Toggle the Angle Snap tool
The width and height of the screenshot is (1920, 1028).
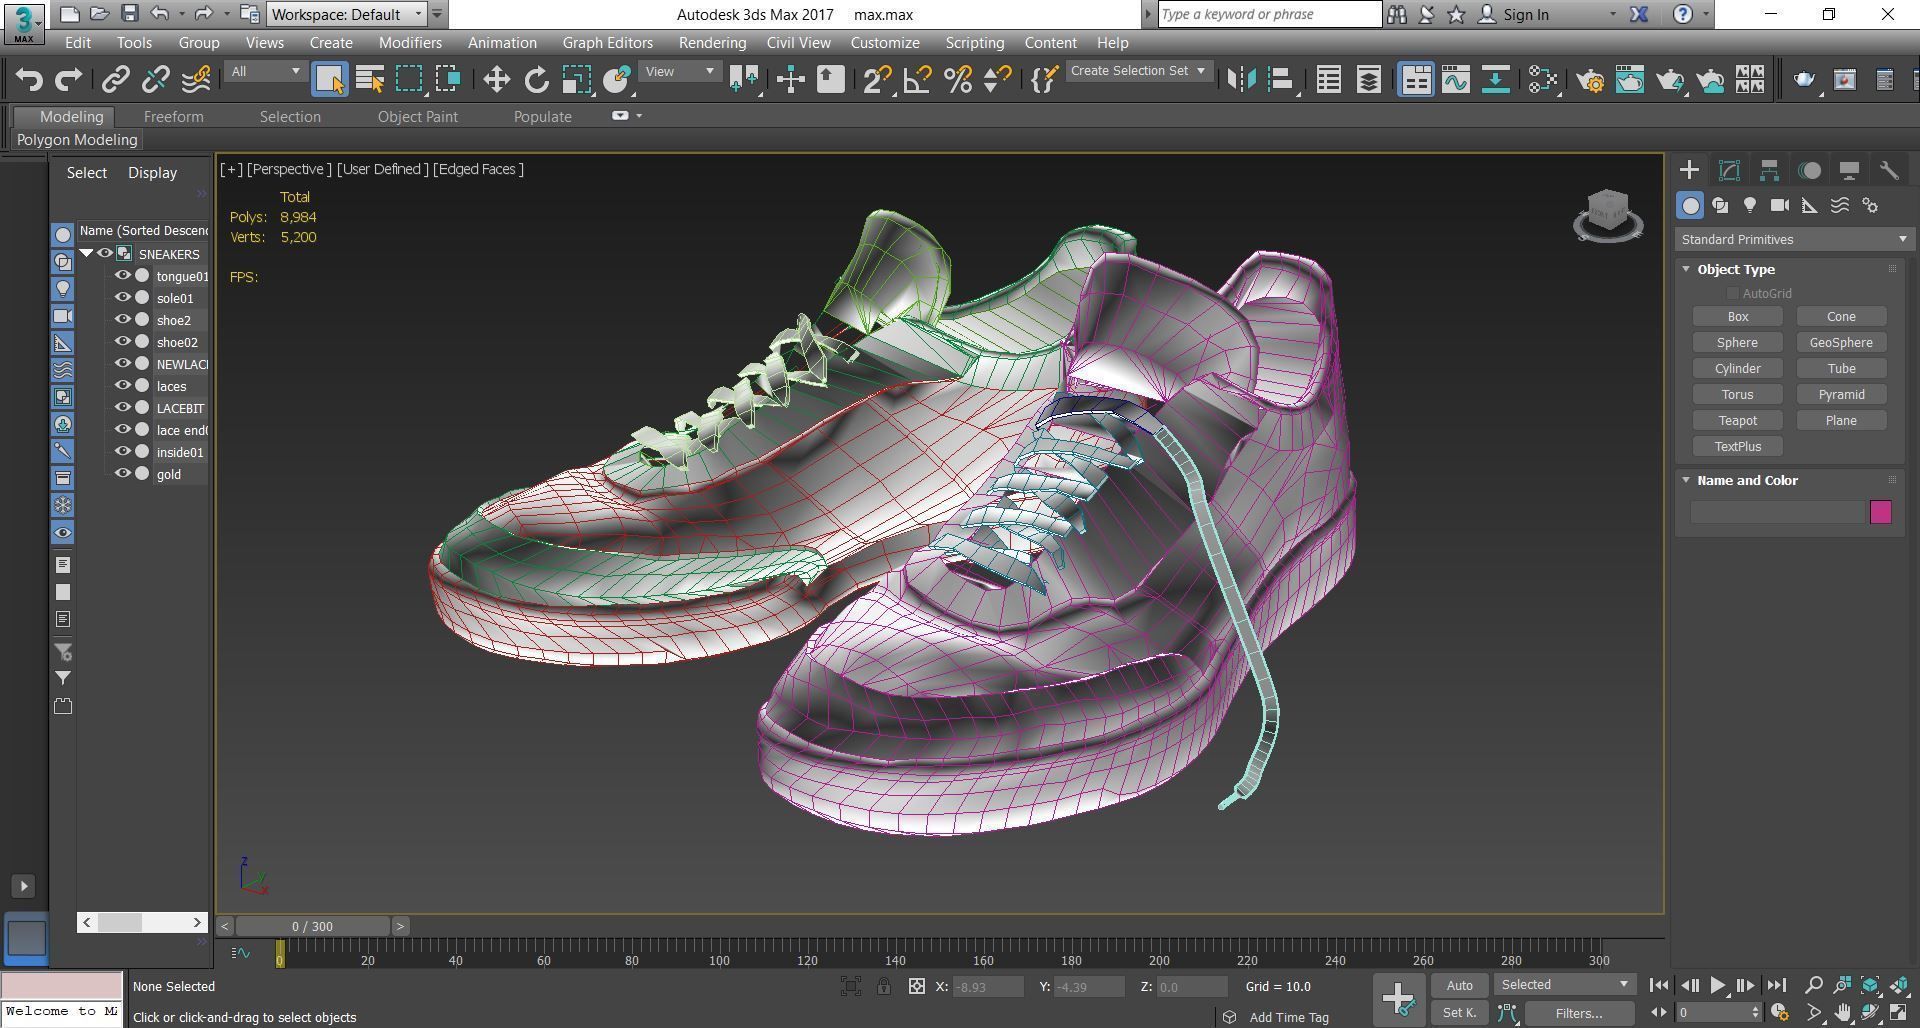pos(917,80)
